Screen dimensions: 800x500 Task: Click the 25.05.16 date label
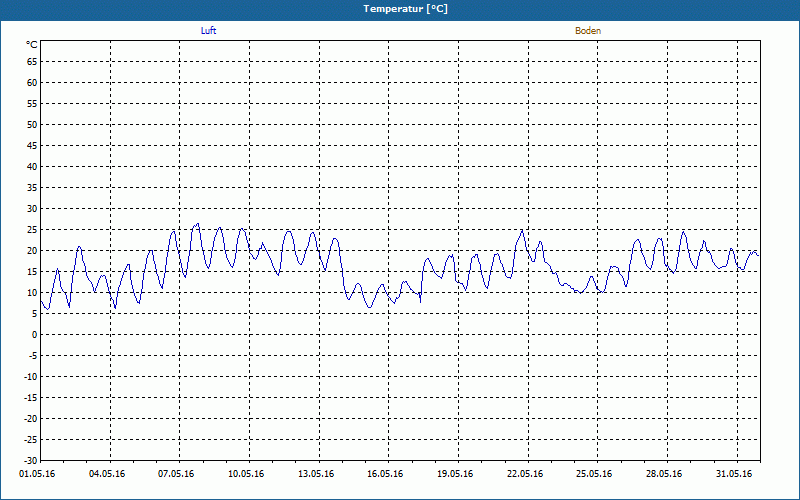point(594,474)
